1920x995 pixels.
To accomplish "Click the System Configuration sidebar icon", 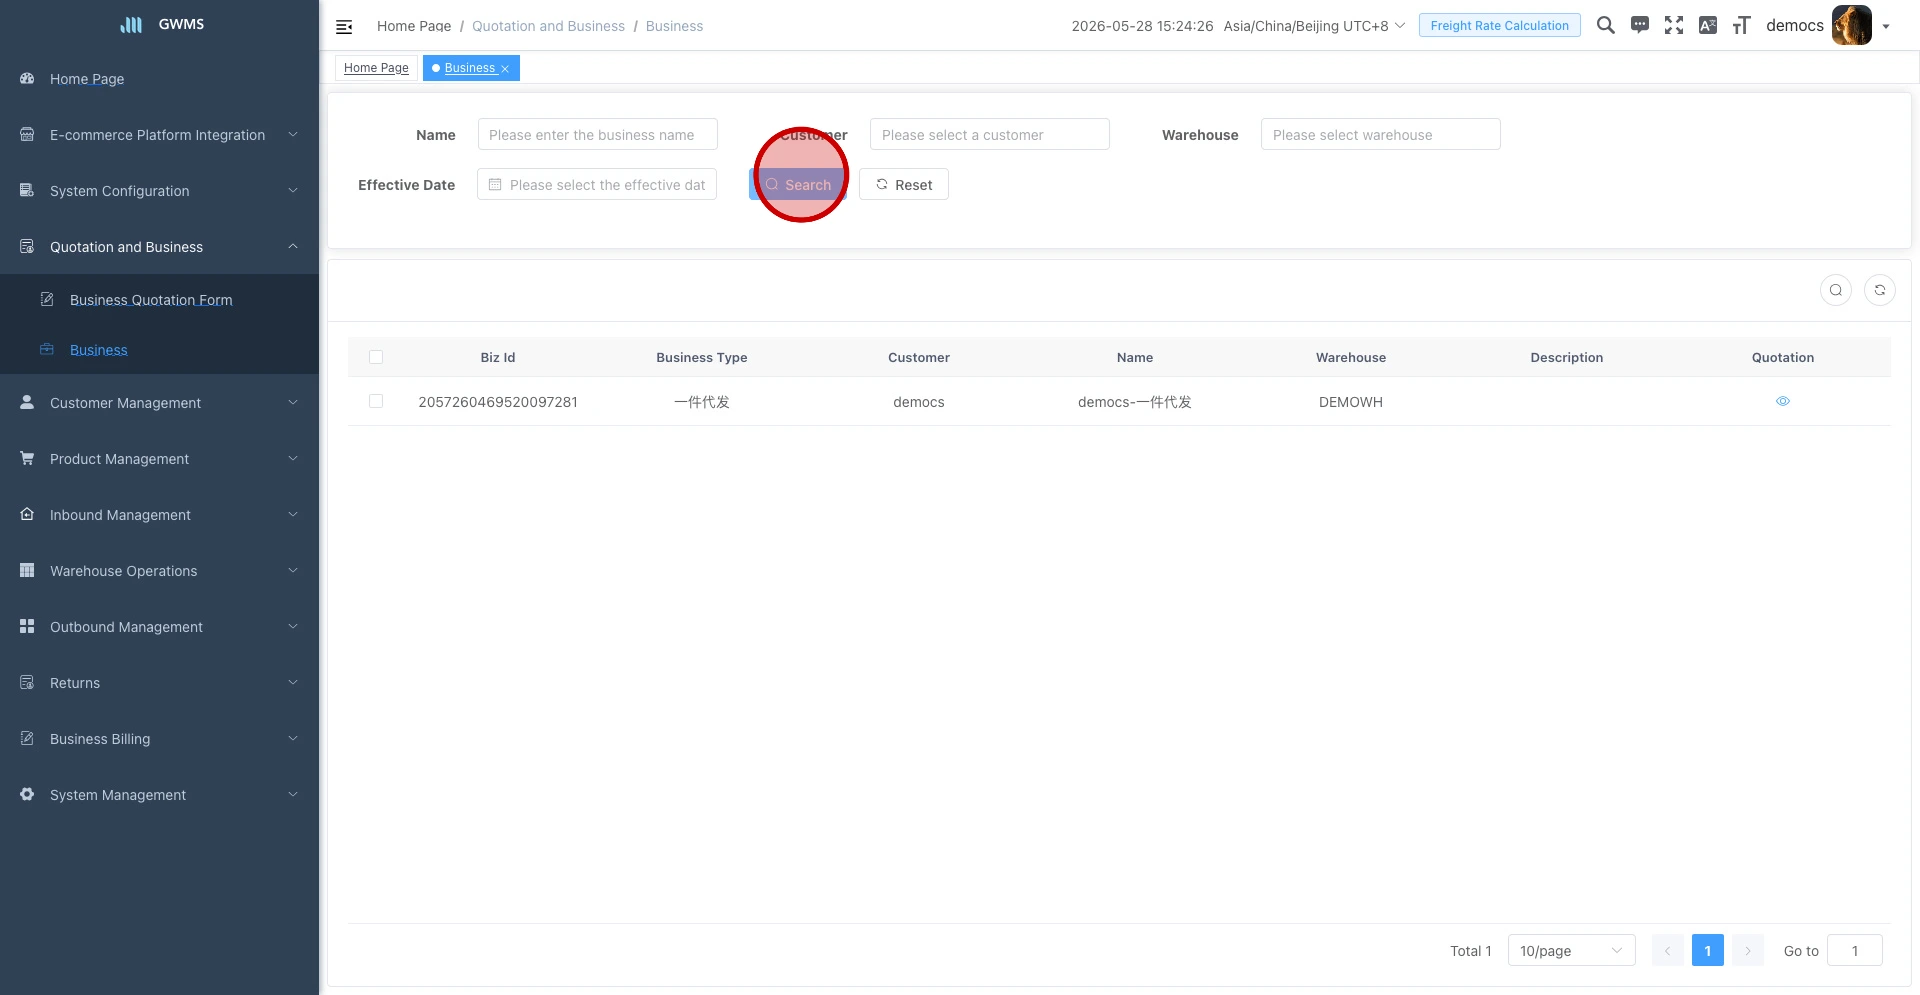I will (27, 190).
